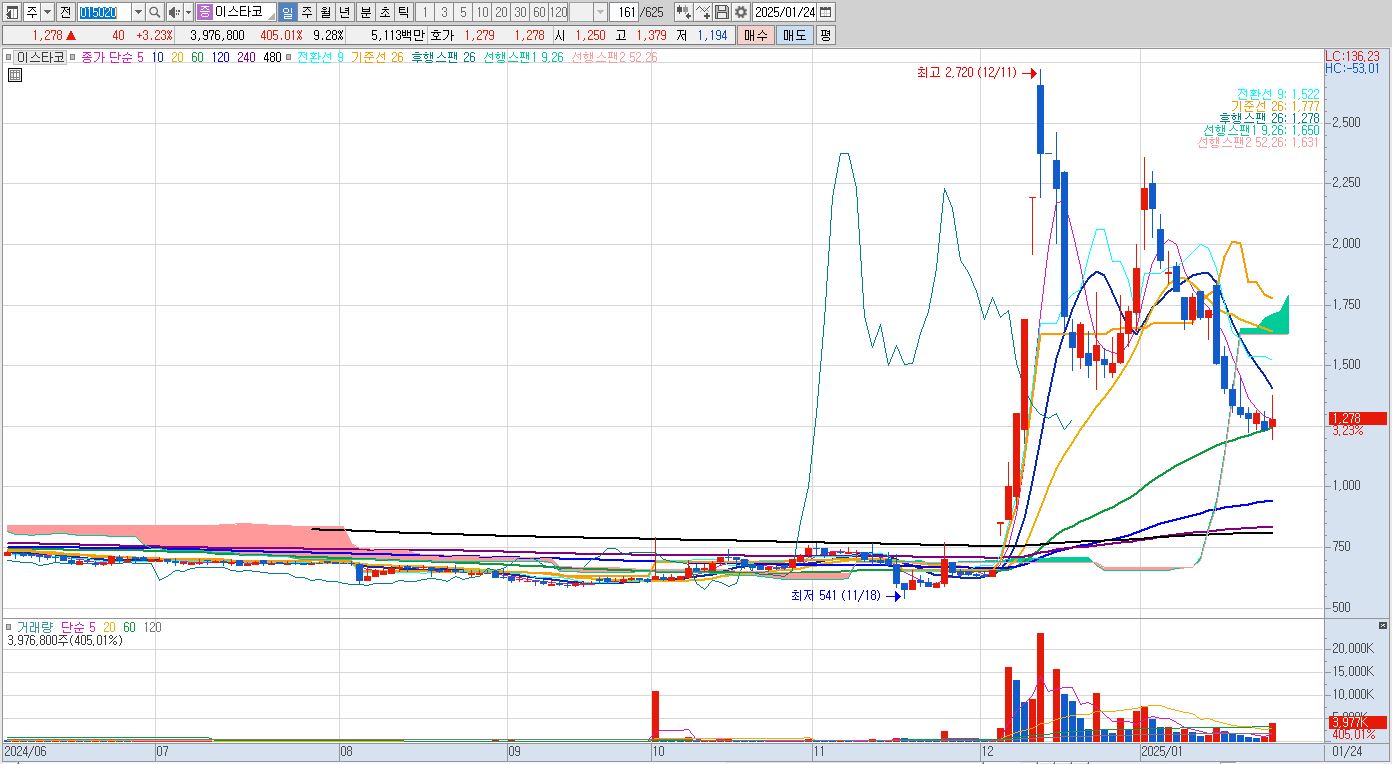Screen dimensions: 1392x764
Task: Click the line drawing tool icon
Action: tap(703, 12)
